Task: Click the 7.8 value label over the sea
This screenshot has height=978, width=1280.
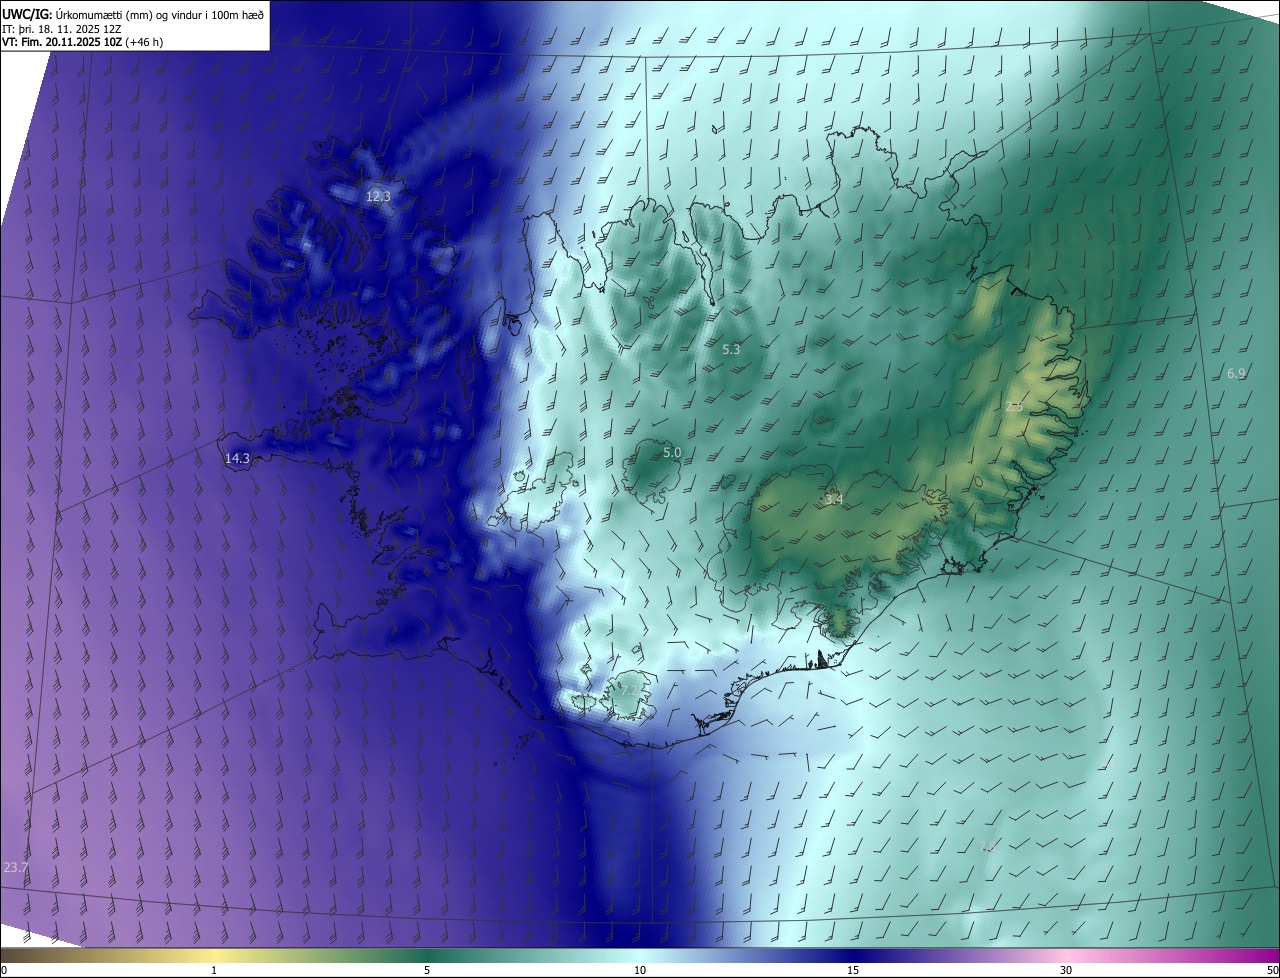Action: click(x=988, y=846)
